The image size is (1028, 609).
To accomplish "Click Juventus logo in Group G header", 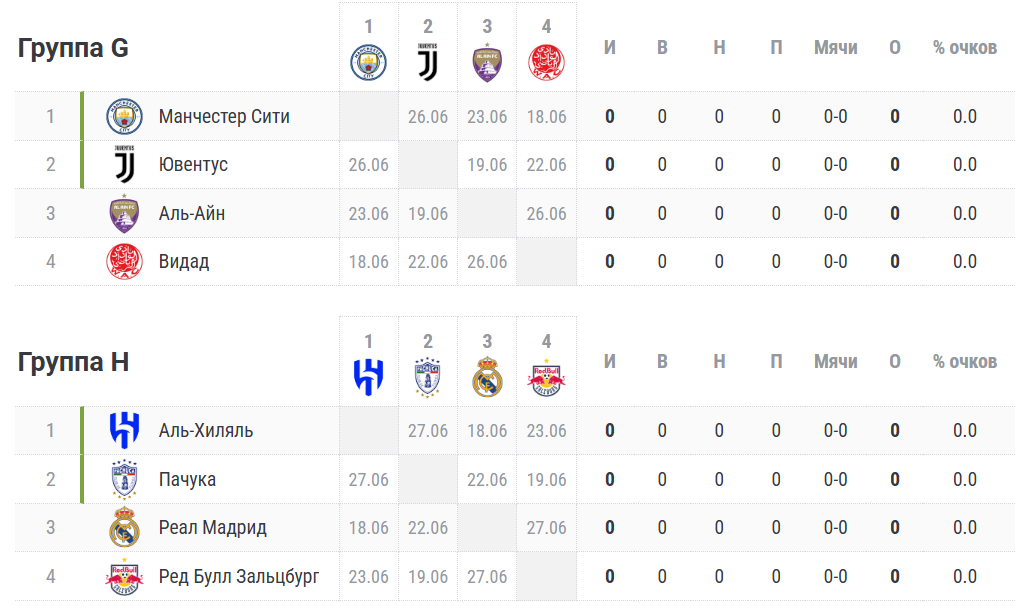I will click(427, 63).
